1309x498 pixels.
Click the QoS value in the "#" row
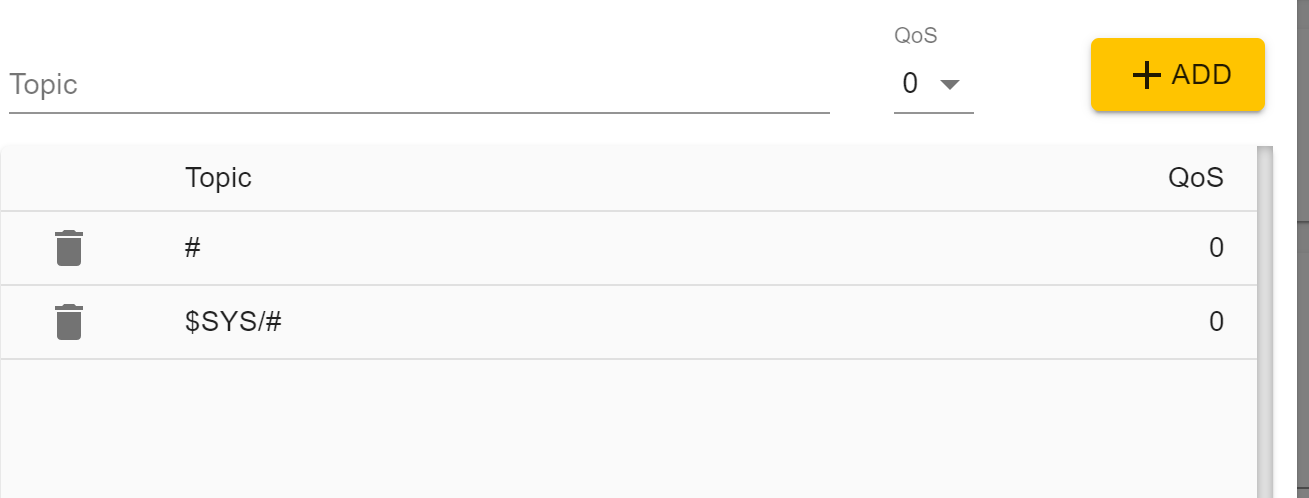click(x=1216, y=248)
